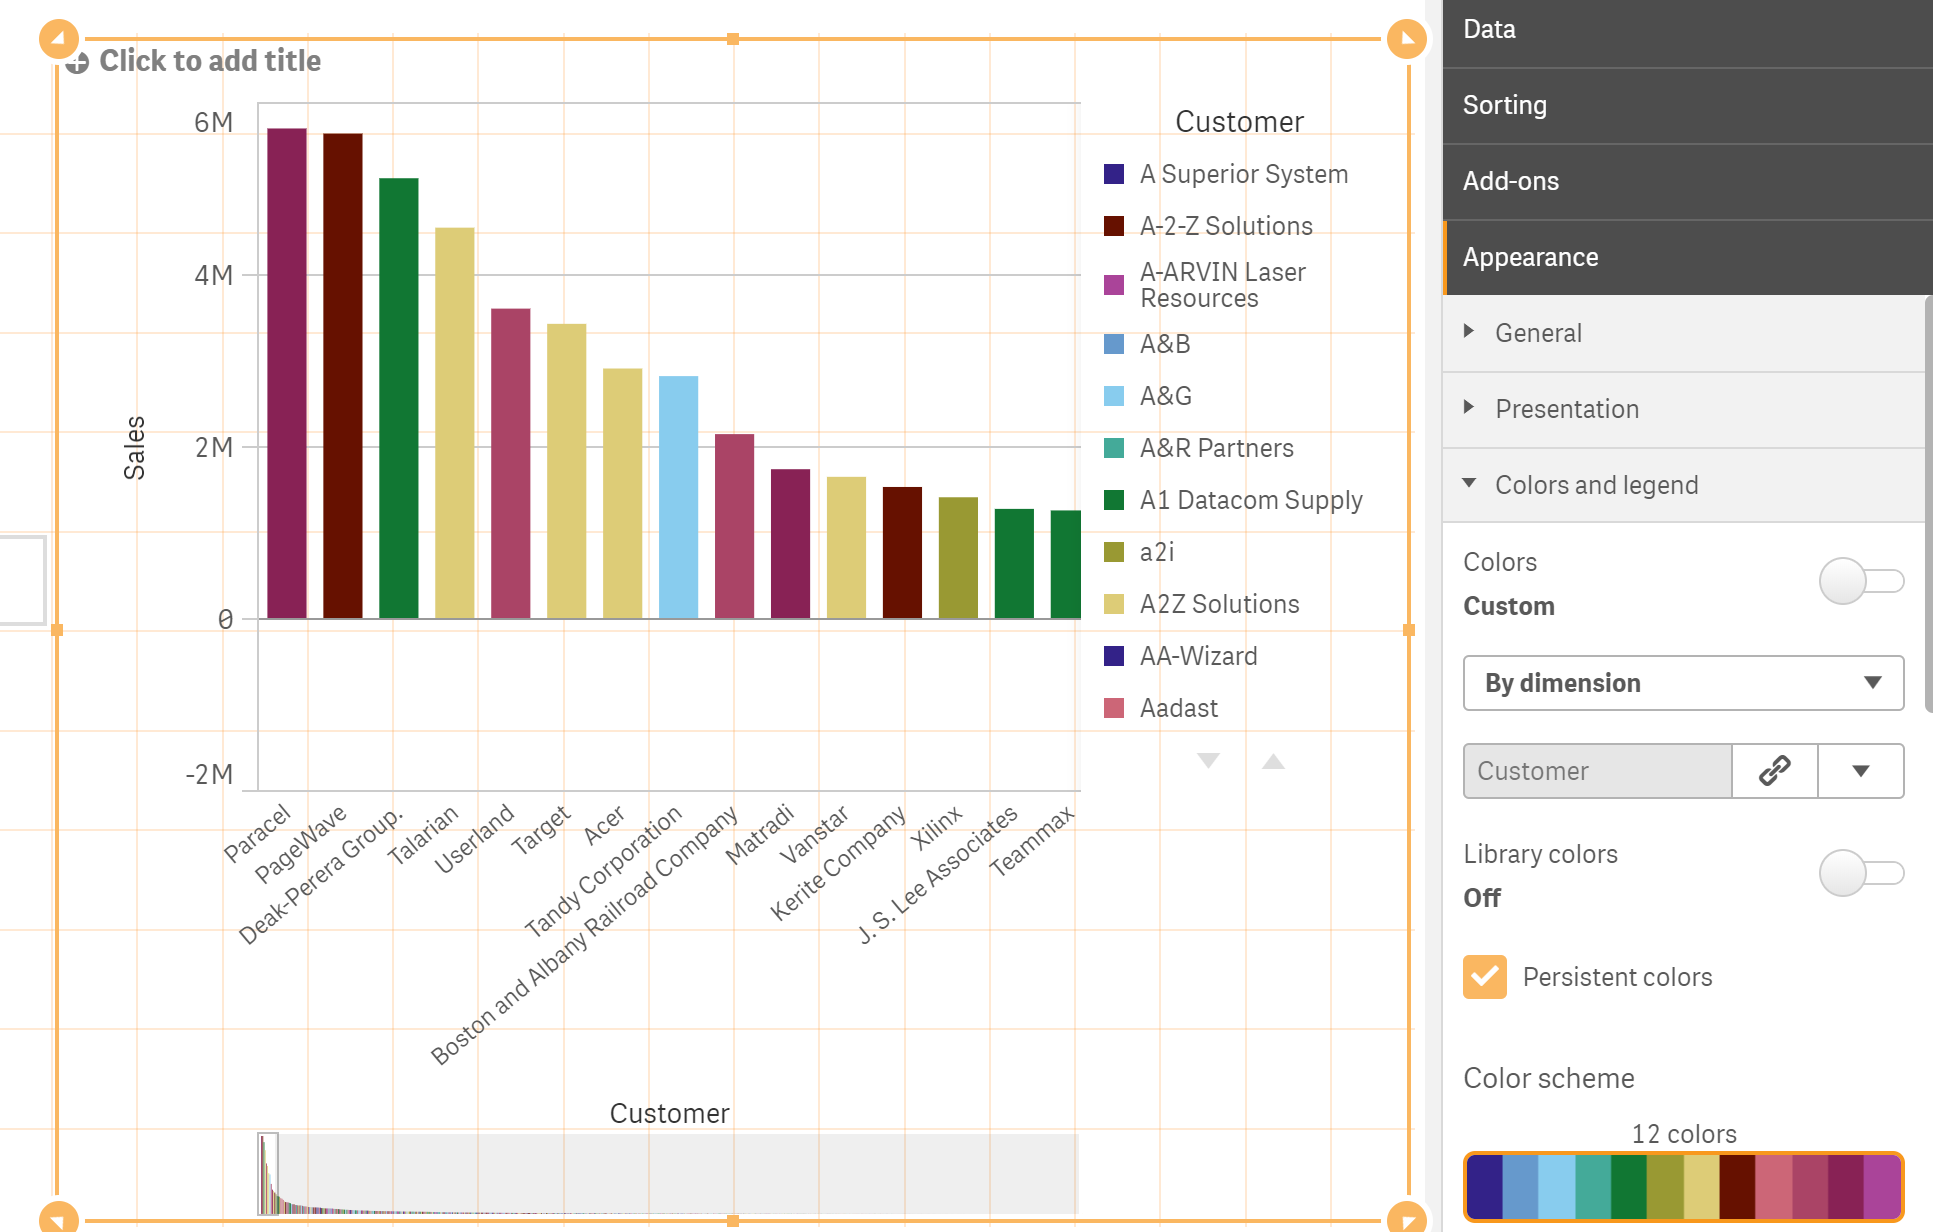Screen dimensions: 1933x1232
Task: Click the Customer legend title
Action: point(1239,122)
